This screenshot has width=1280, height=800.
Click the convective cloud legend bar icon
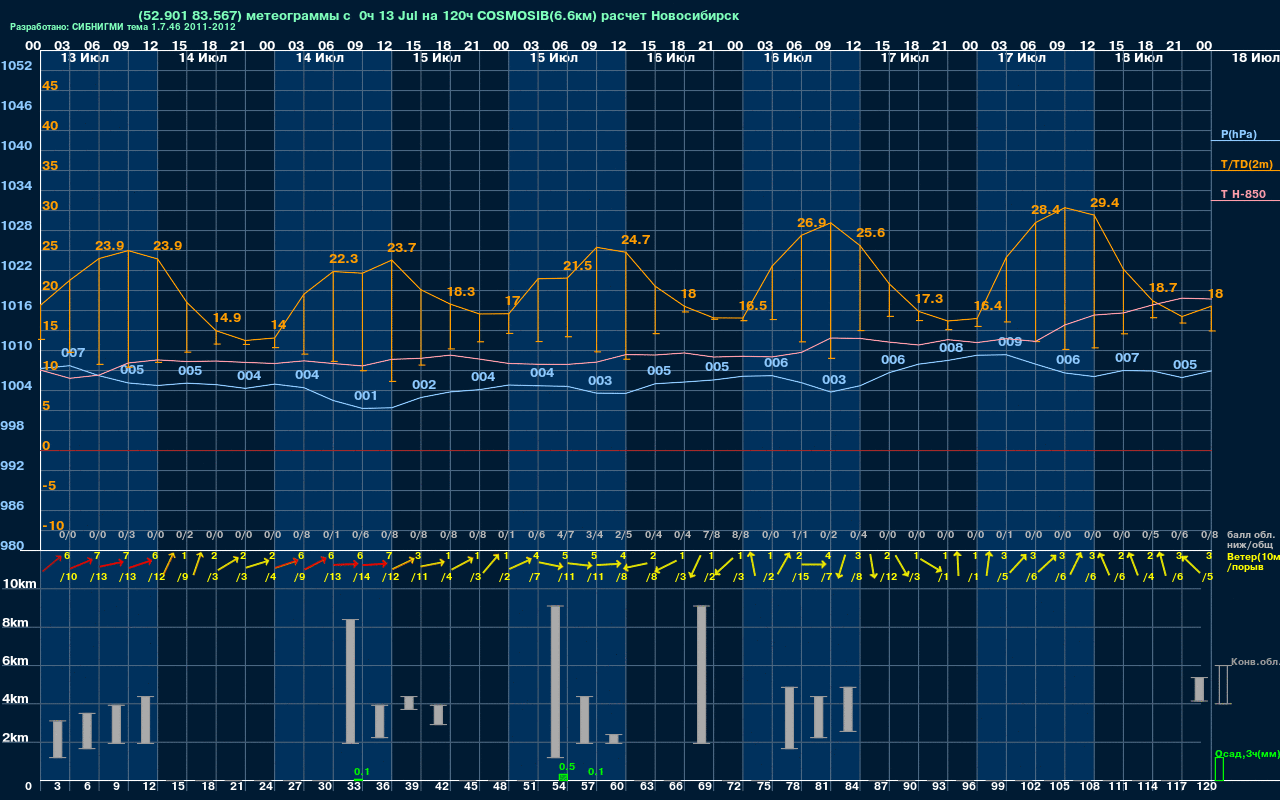coord(1222,685)
